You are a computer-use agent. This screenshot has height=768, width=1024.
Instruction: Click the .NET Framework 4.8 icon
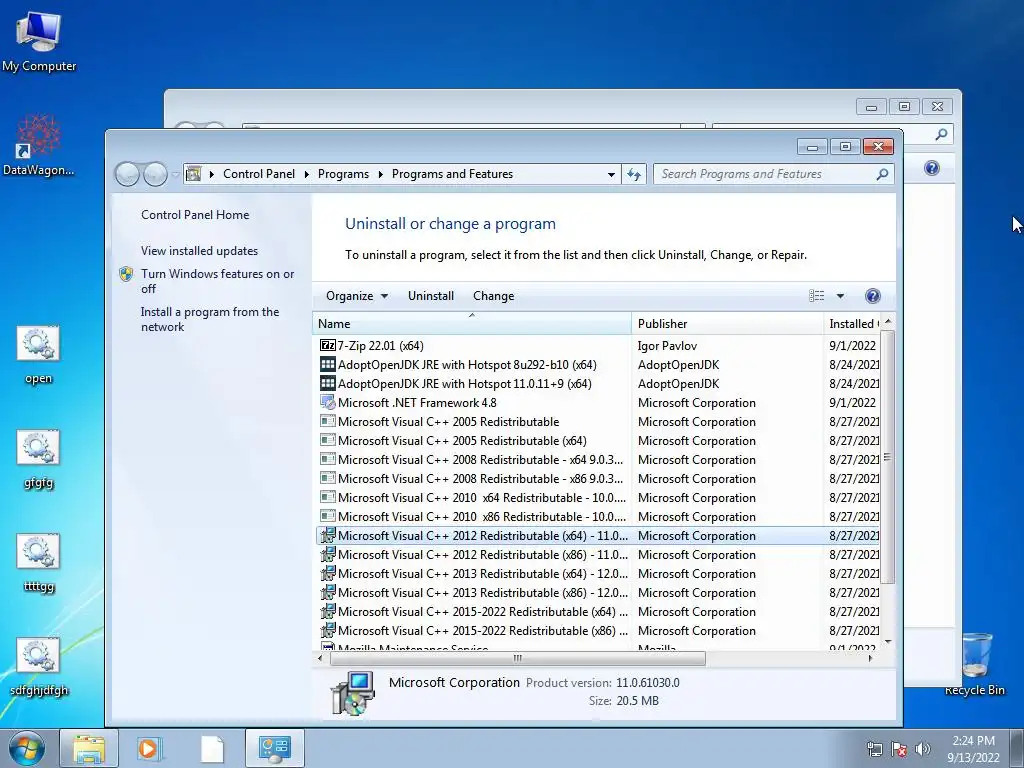tap(328, 402)
